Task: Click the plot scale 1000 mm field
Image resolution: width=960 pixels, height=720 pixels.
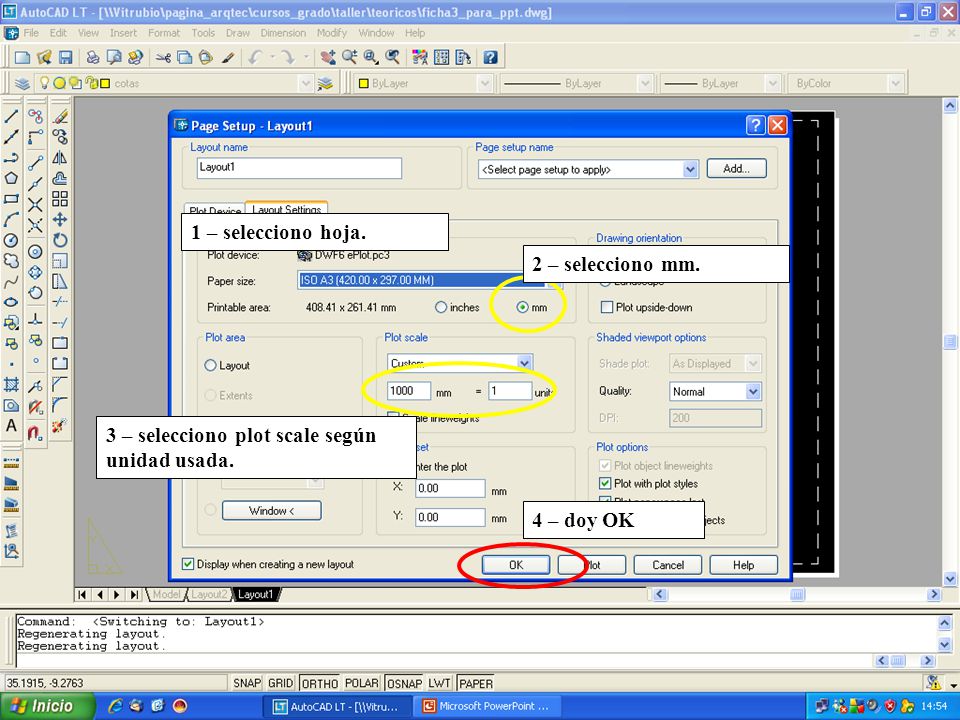Action: pyautogui.click(x=408, y=391)
